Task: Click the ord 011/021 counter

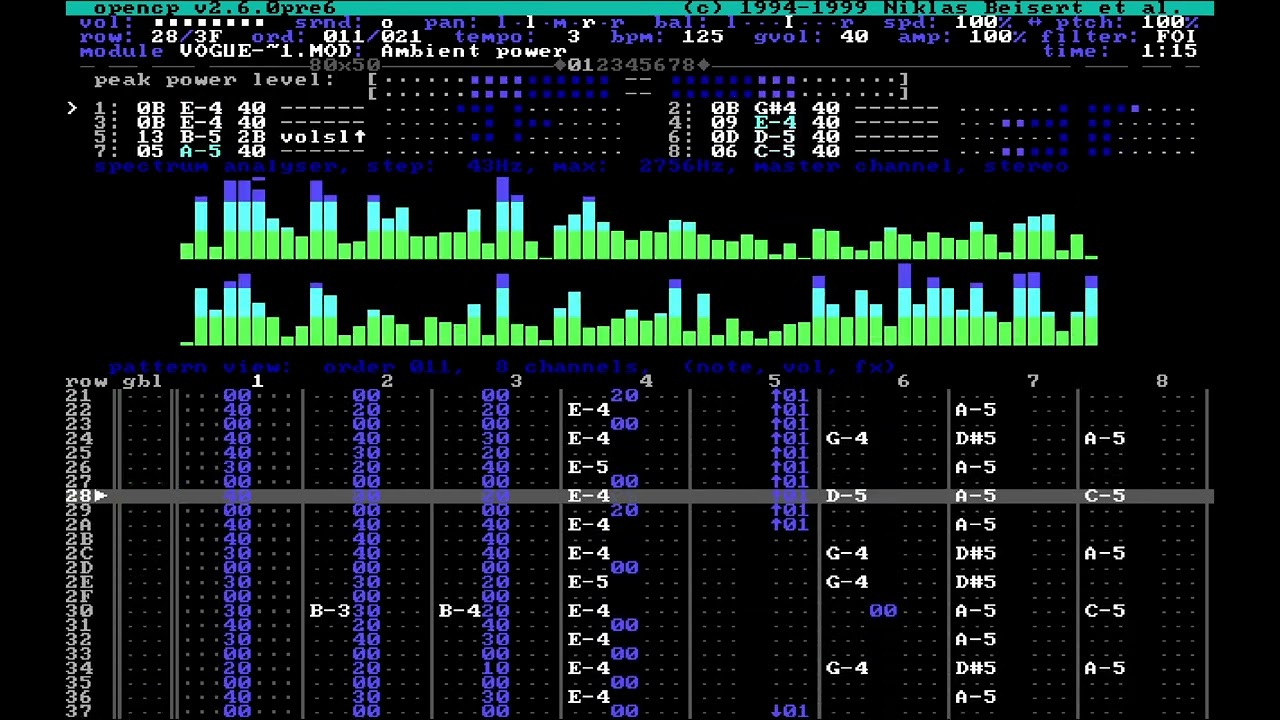Action: (x=372, y=37)
